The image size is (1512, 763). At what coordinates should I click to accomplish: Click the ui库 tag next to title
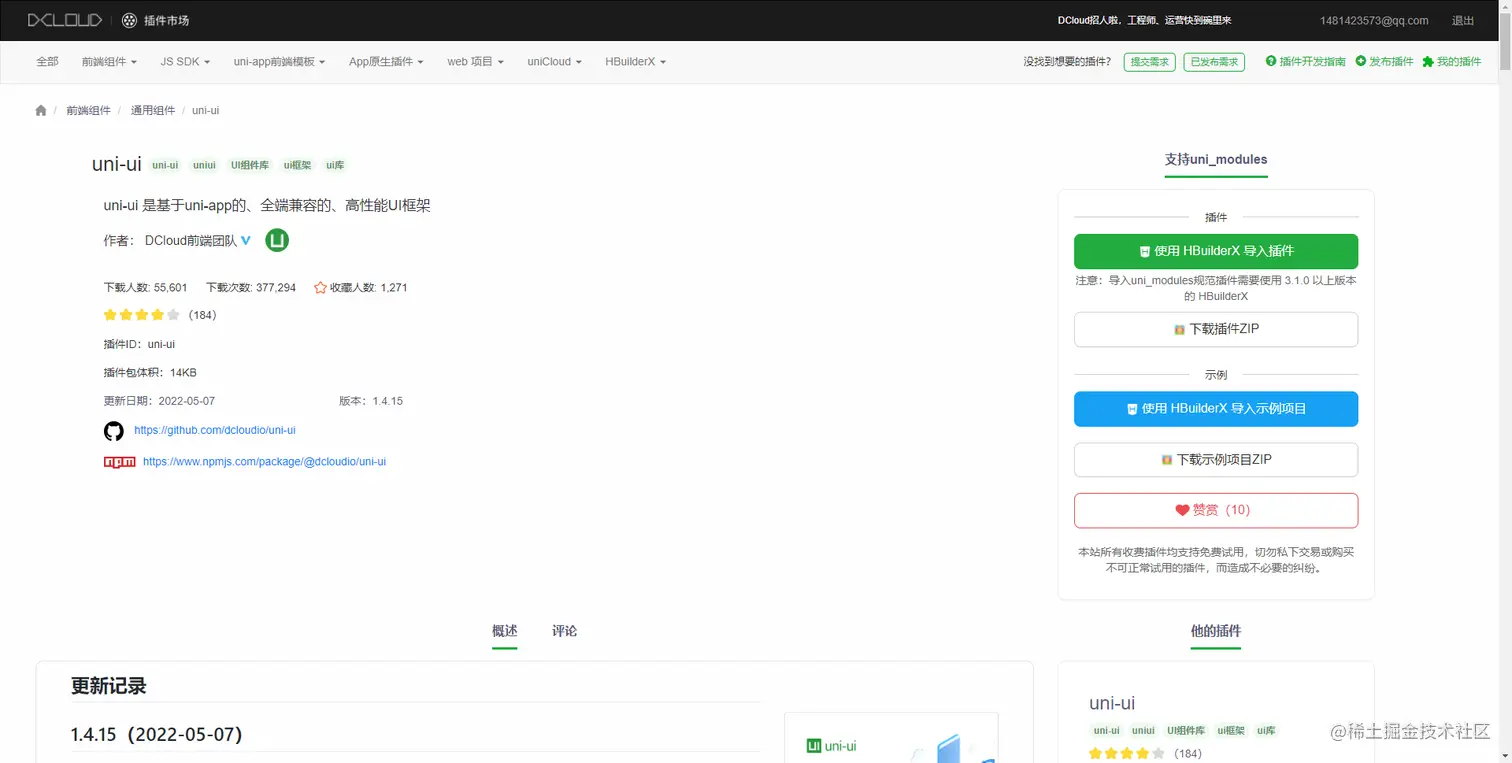[335, 165]
